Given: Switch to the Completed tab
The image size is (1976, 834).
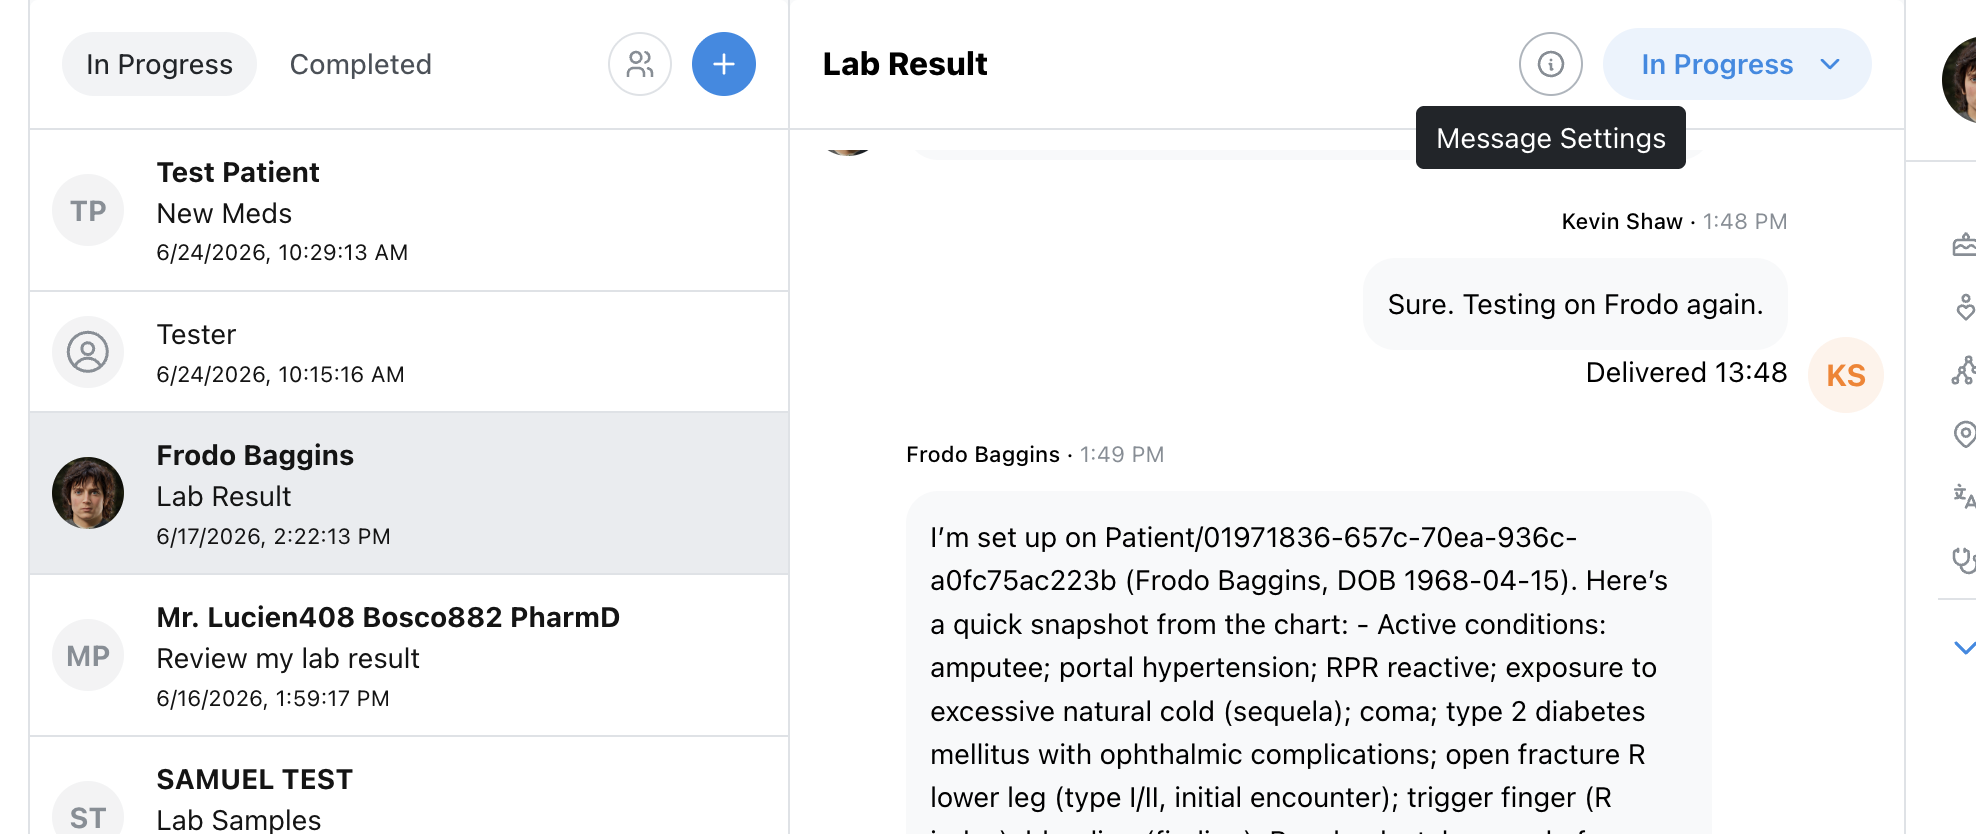Looking at the screenshot, I should coord(360,64).
